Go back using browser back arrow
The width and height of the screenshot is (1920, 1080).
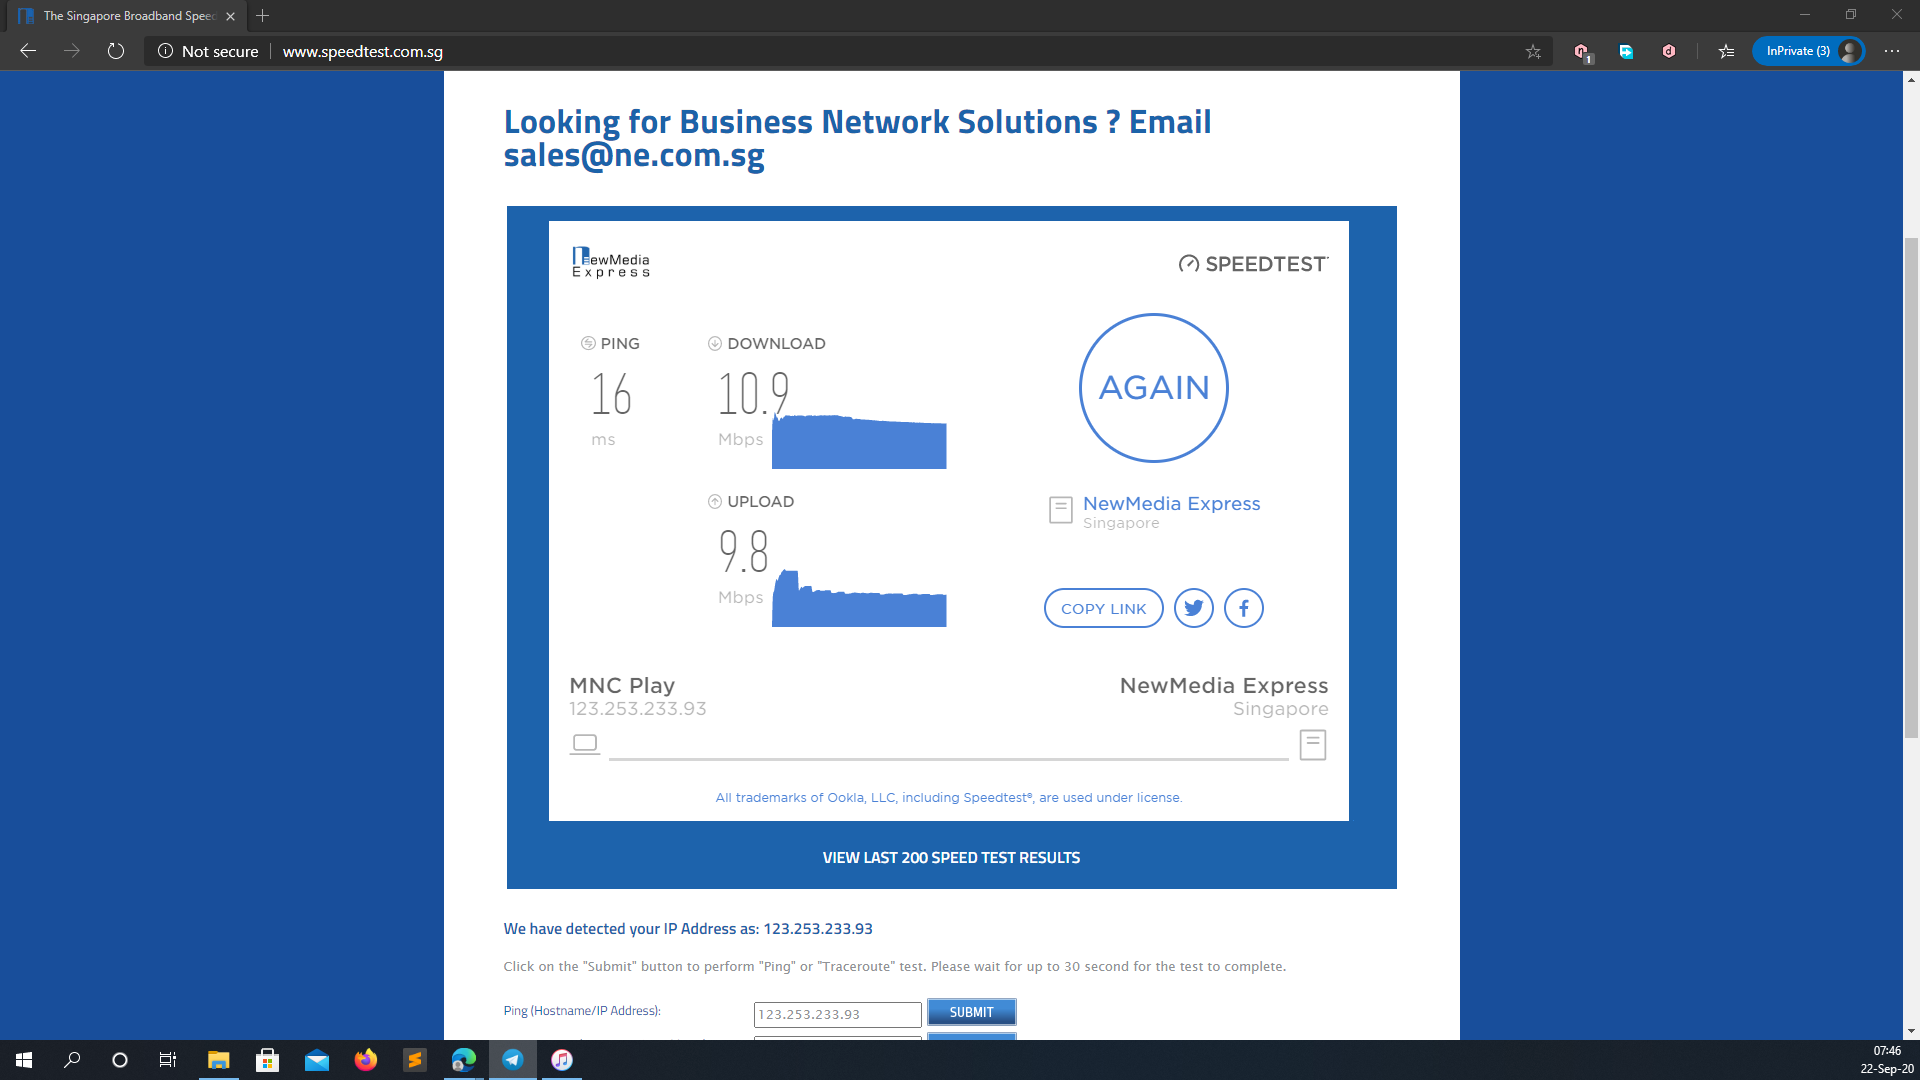point(28,51)
